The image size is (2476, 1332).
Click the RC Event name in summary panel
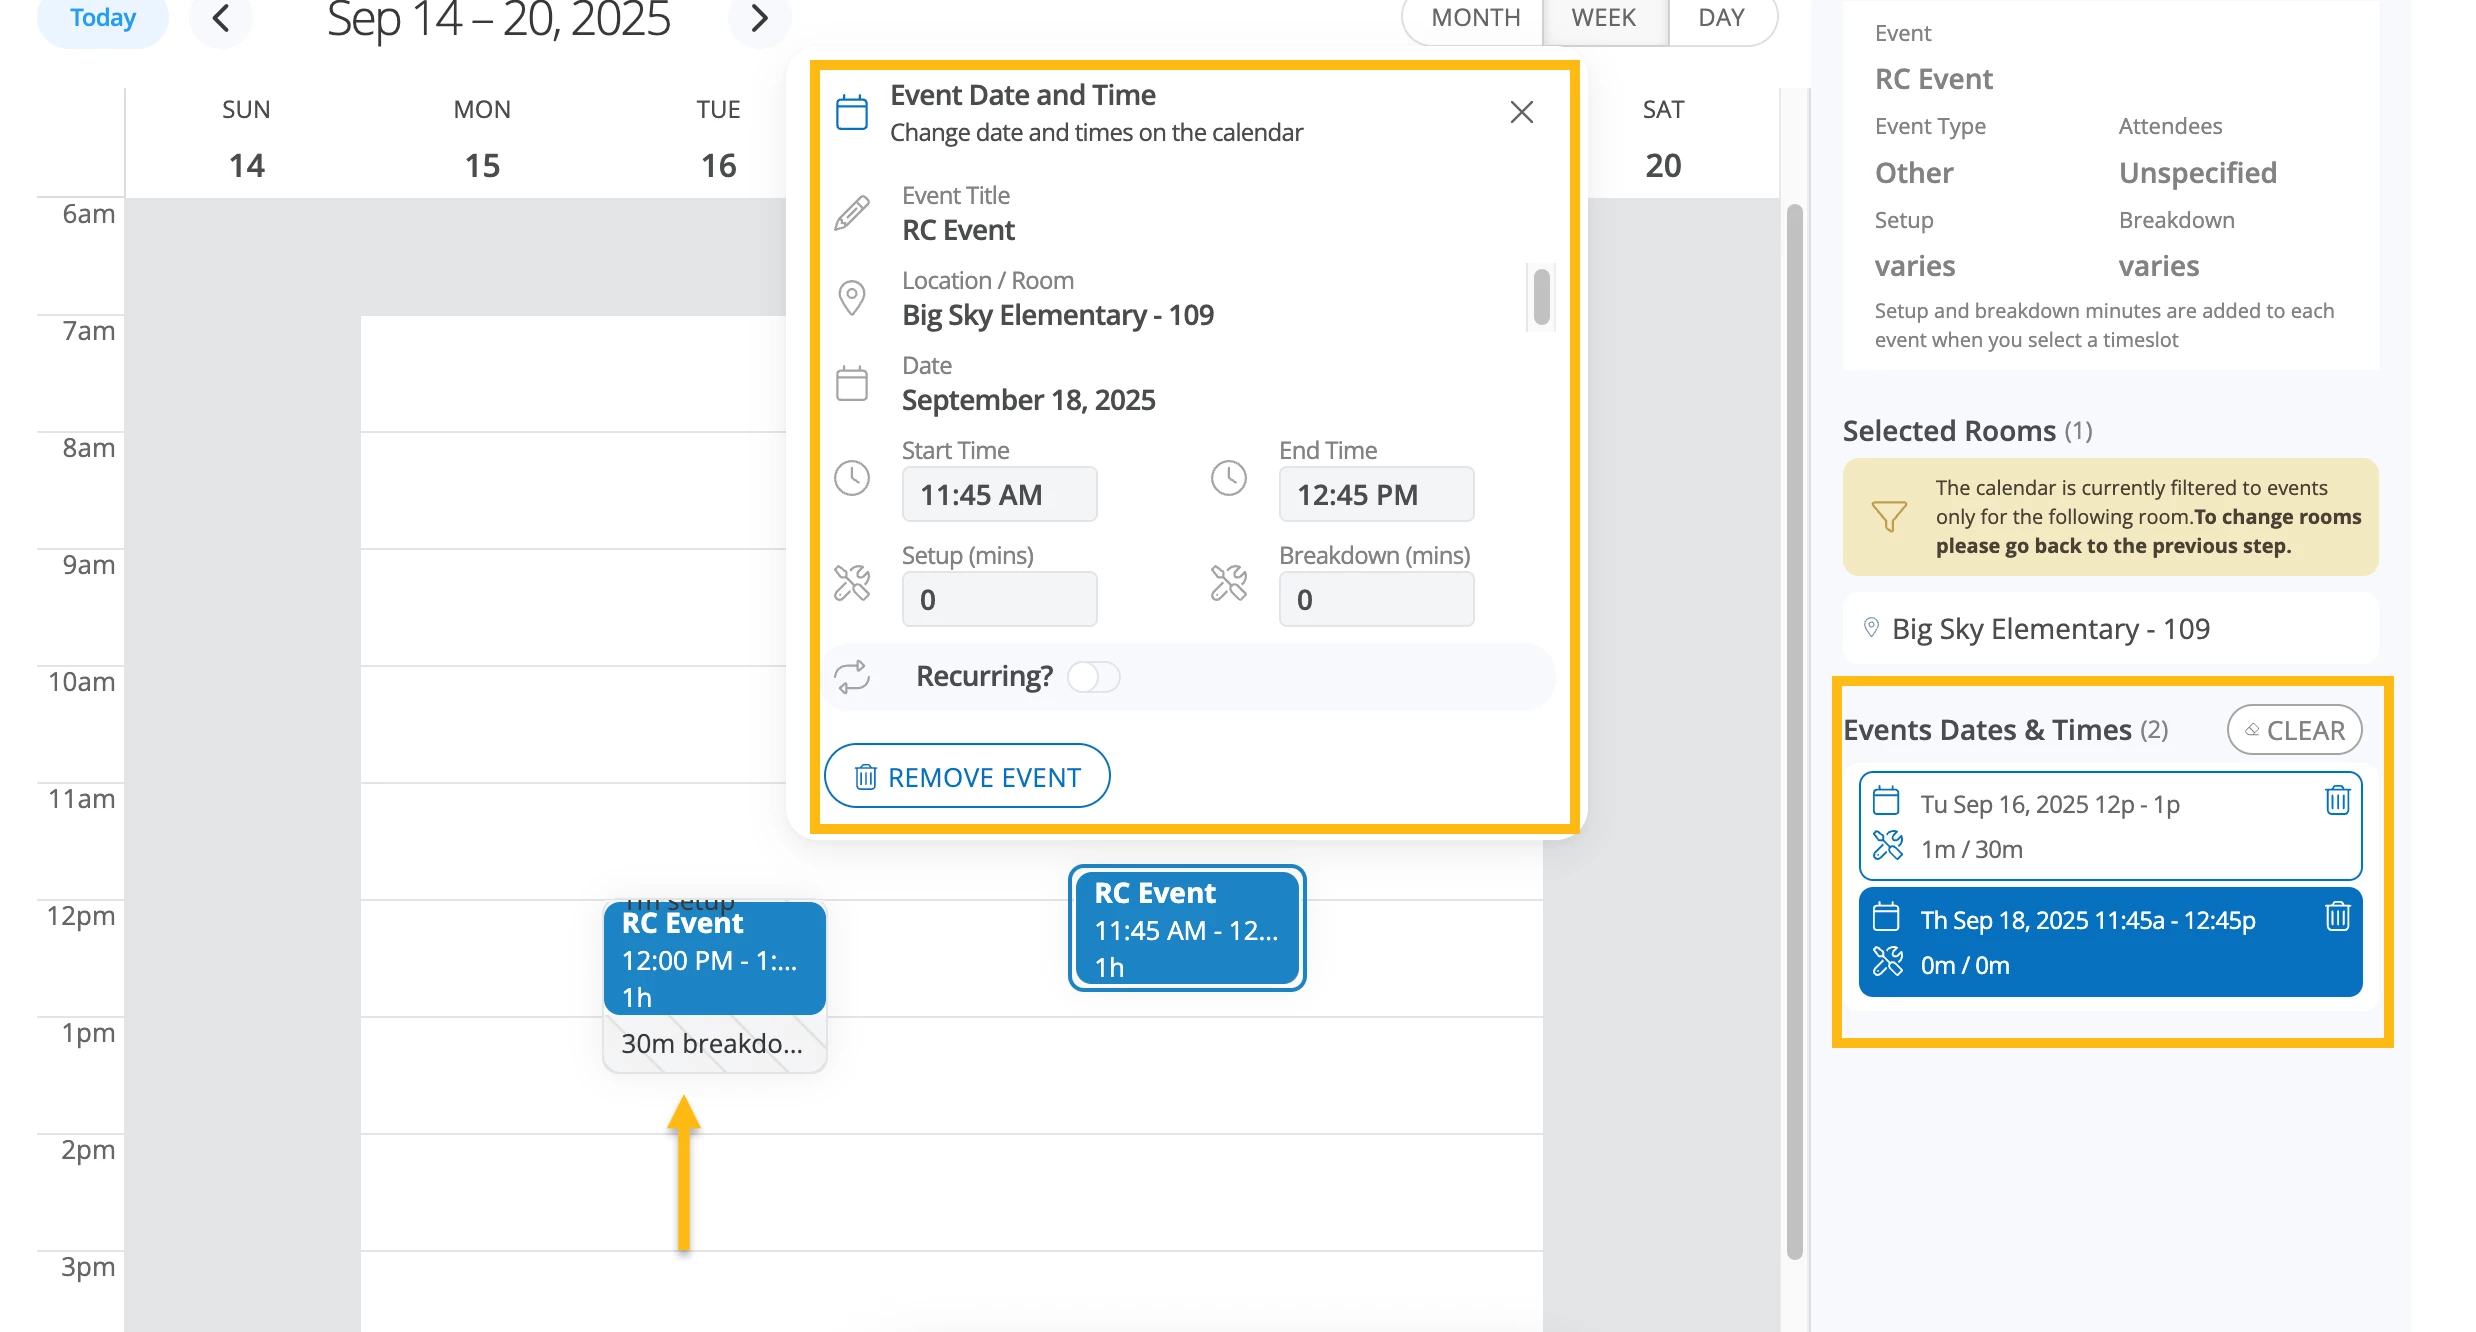1934,79
